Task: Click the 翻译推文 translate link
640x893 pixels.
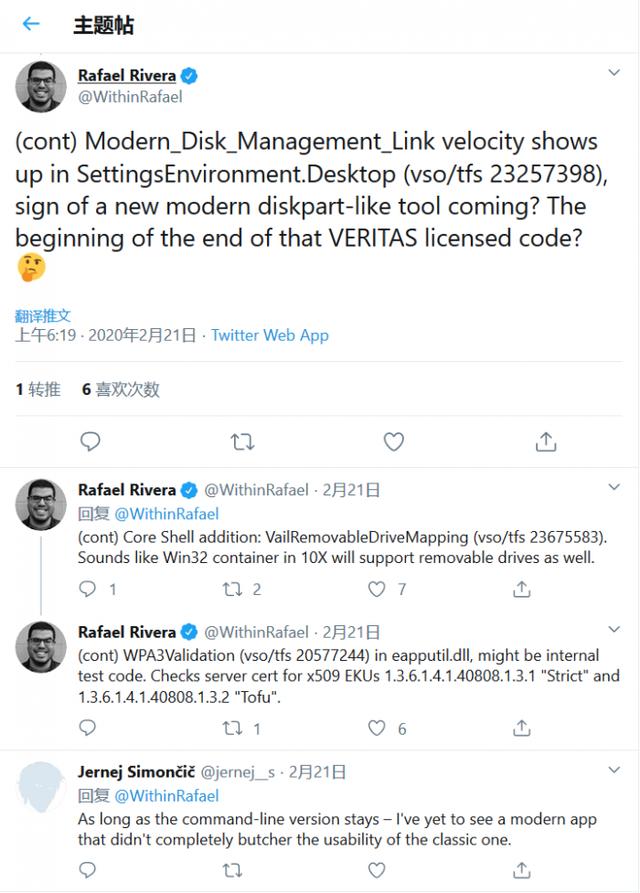Action: (43, 316)
